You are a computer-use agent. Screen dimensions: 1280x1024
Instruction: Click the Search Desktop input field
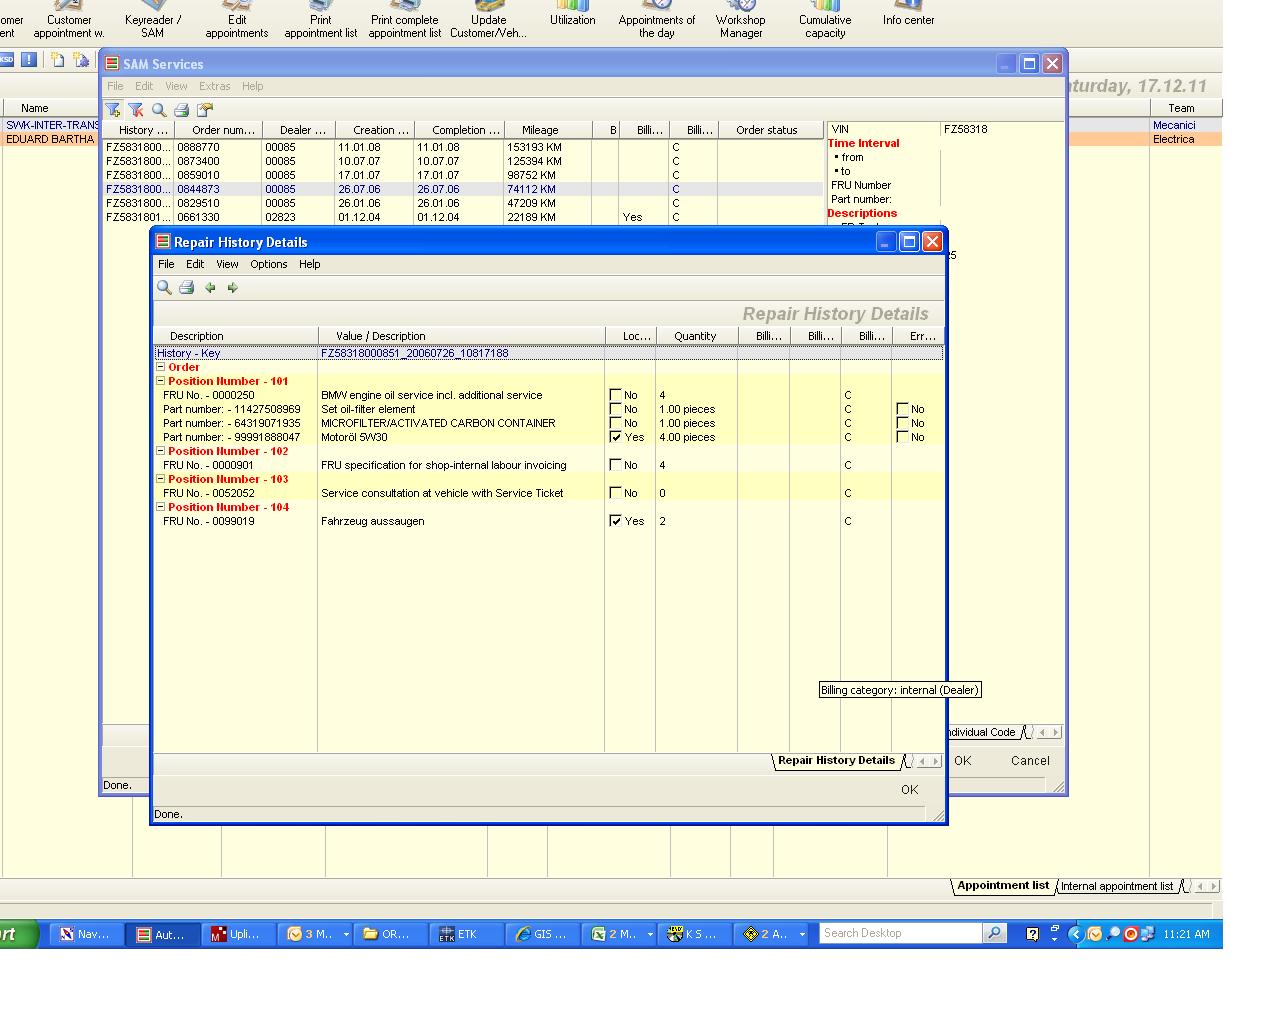pyautogui.click(x=900, y=933)
